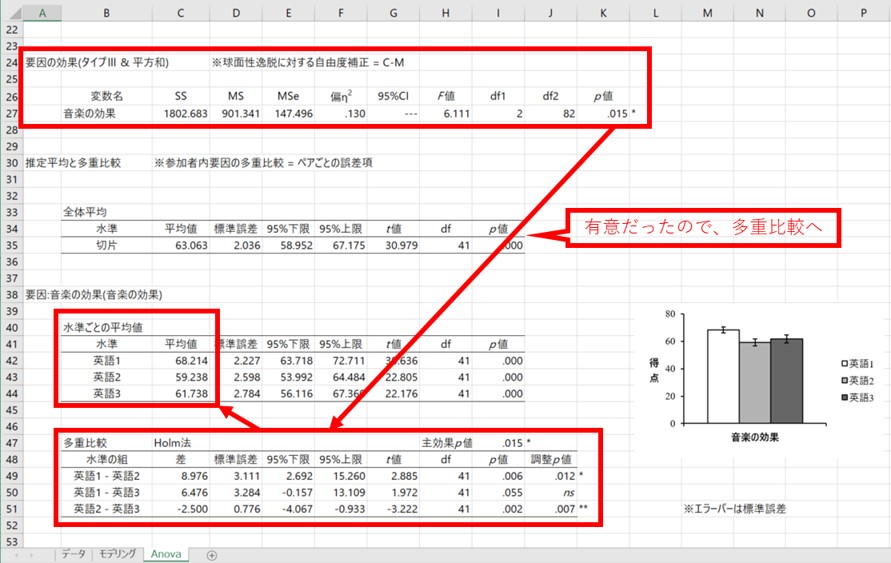Switch to the データ sheet tab
Viewport: 891px width, 563px height.
[72, 554]
